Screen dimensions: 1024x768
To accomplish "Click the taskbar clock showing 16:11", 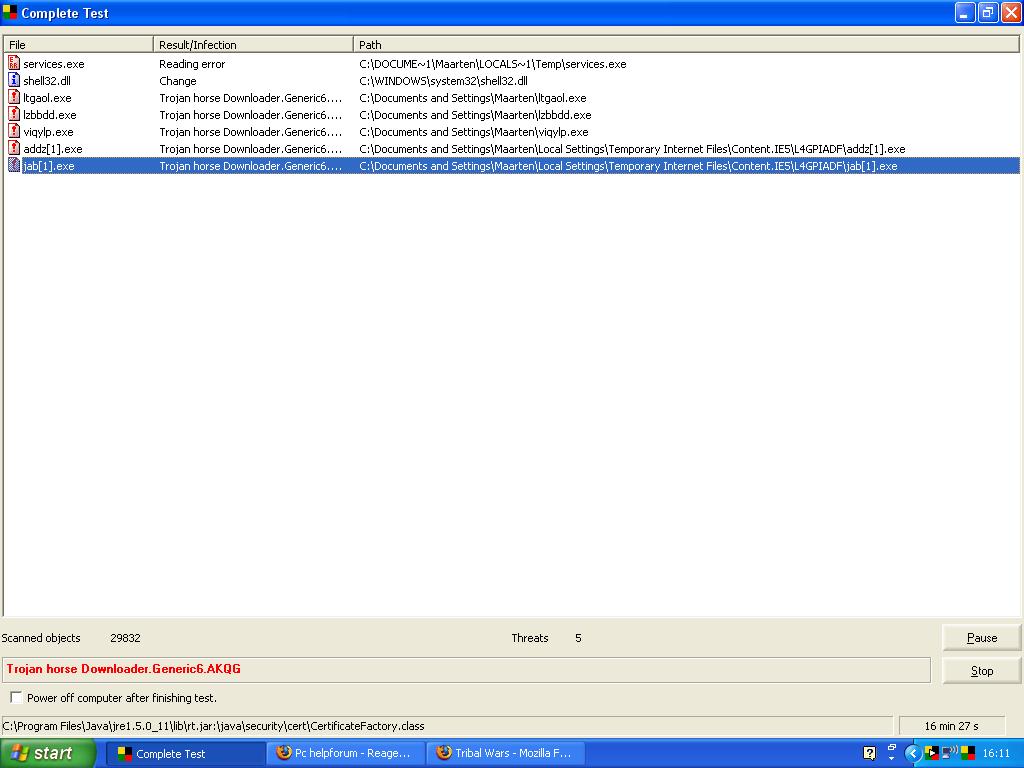I will (996, 753).
